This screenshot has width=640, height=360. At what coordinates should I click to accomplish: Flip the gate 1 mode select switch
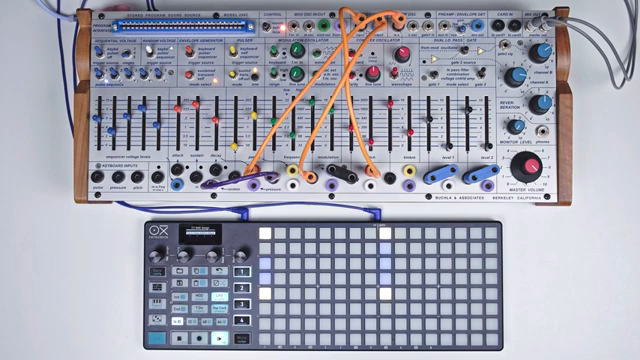pos(434,75)
